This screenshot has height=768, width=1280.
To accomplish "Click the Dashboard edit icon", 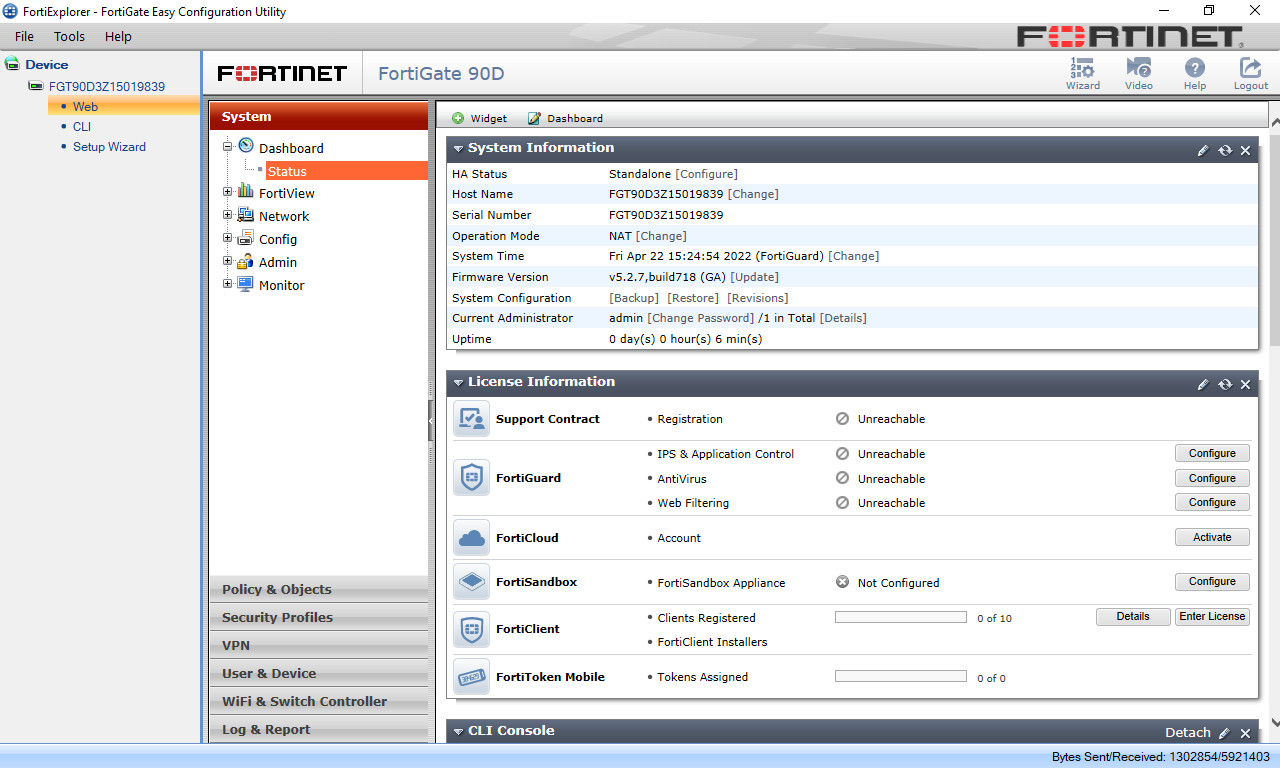I will [534, 118].
